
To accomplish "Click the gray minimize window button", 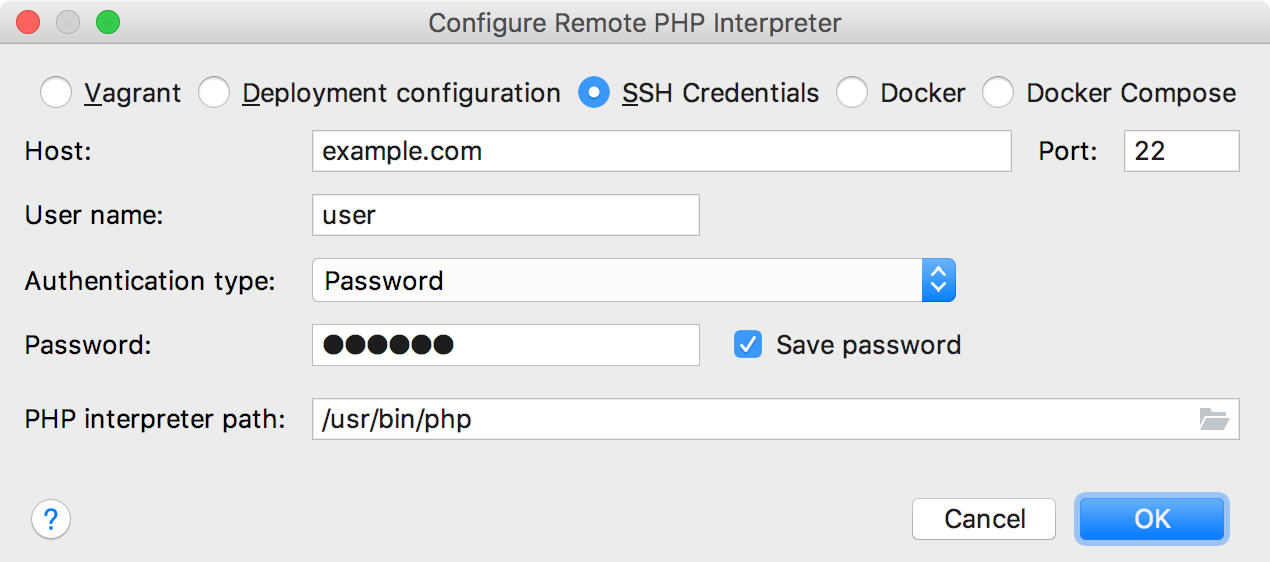I will click(68, 22).
